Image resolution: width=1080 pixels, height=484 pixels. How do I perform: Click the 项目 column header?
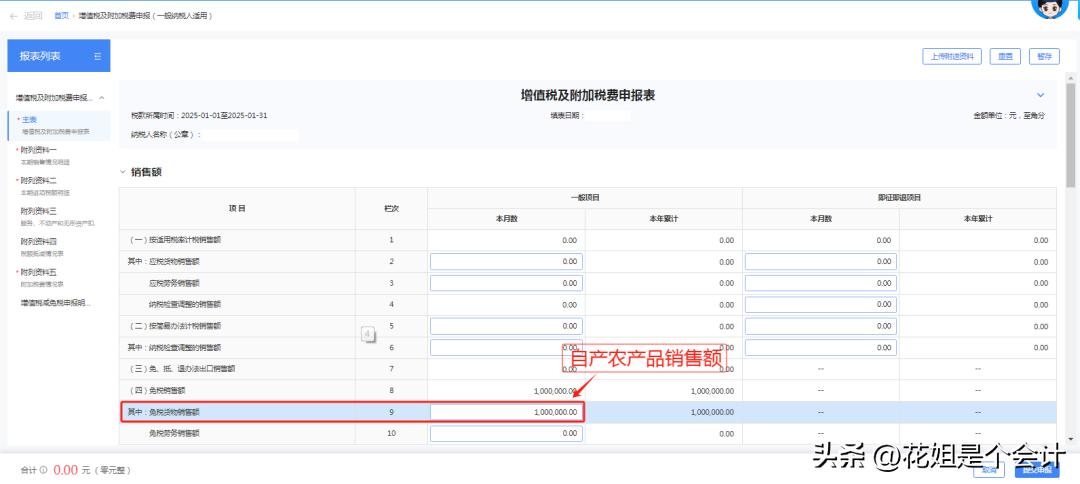237,208
